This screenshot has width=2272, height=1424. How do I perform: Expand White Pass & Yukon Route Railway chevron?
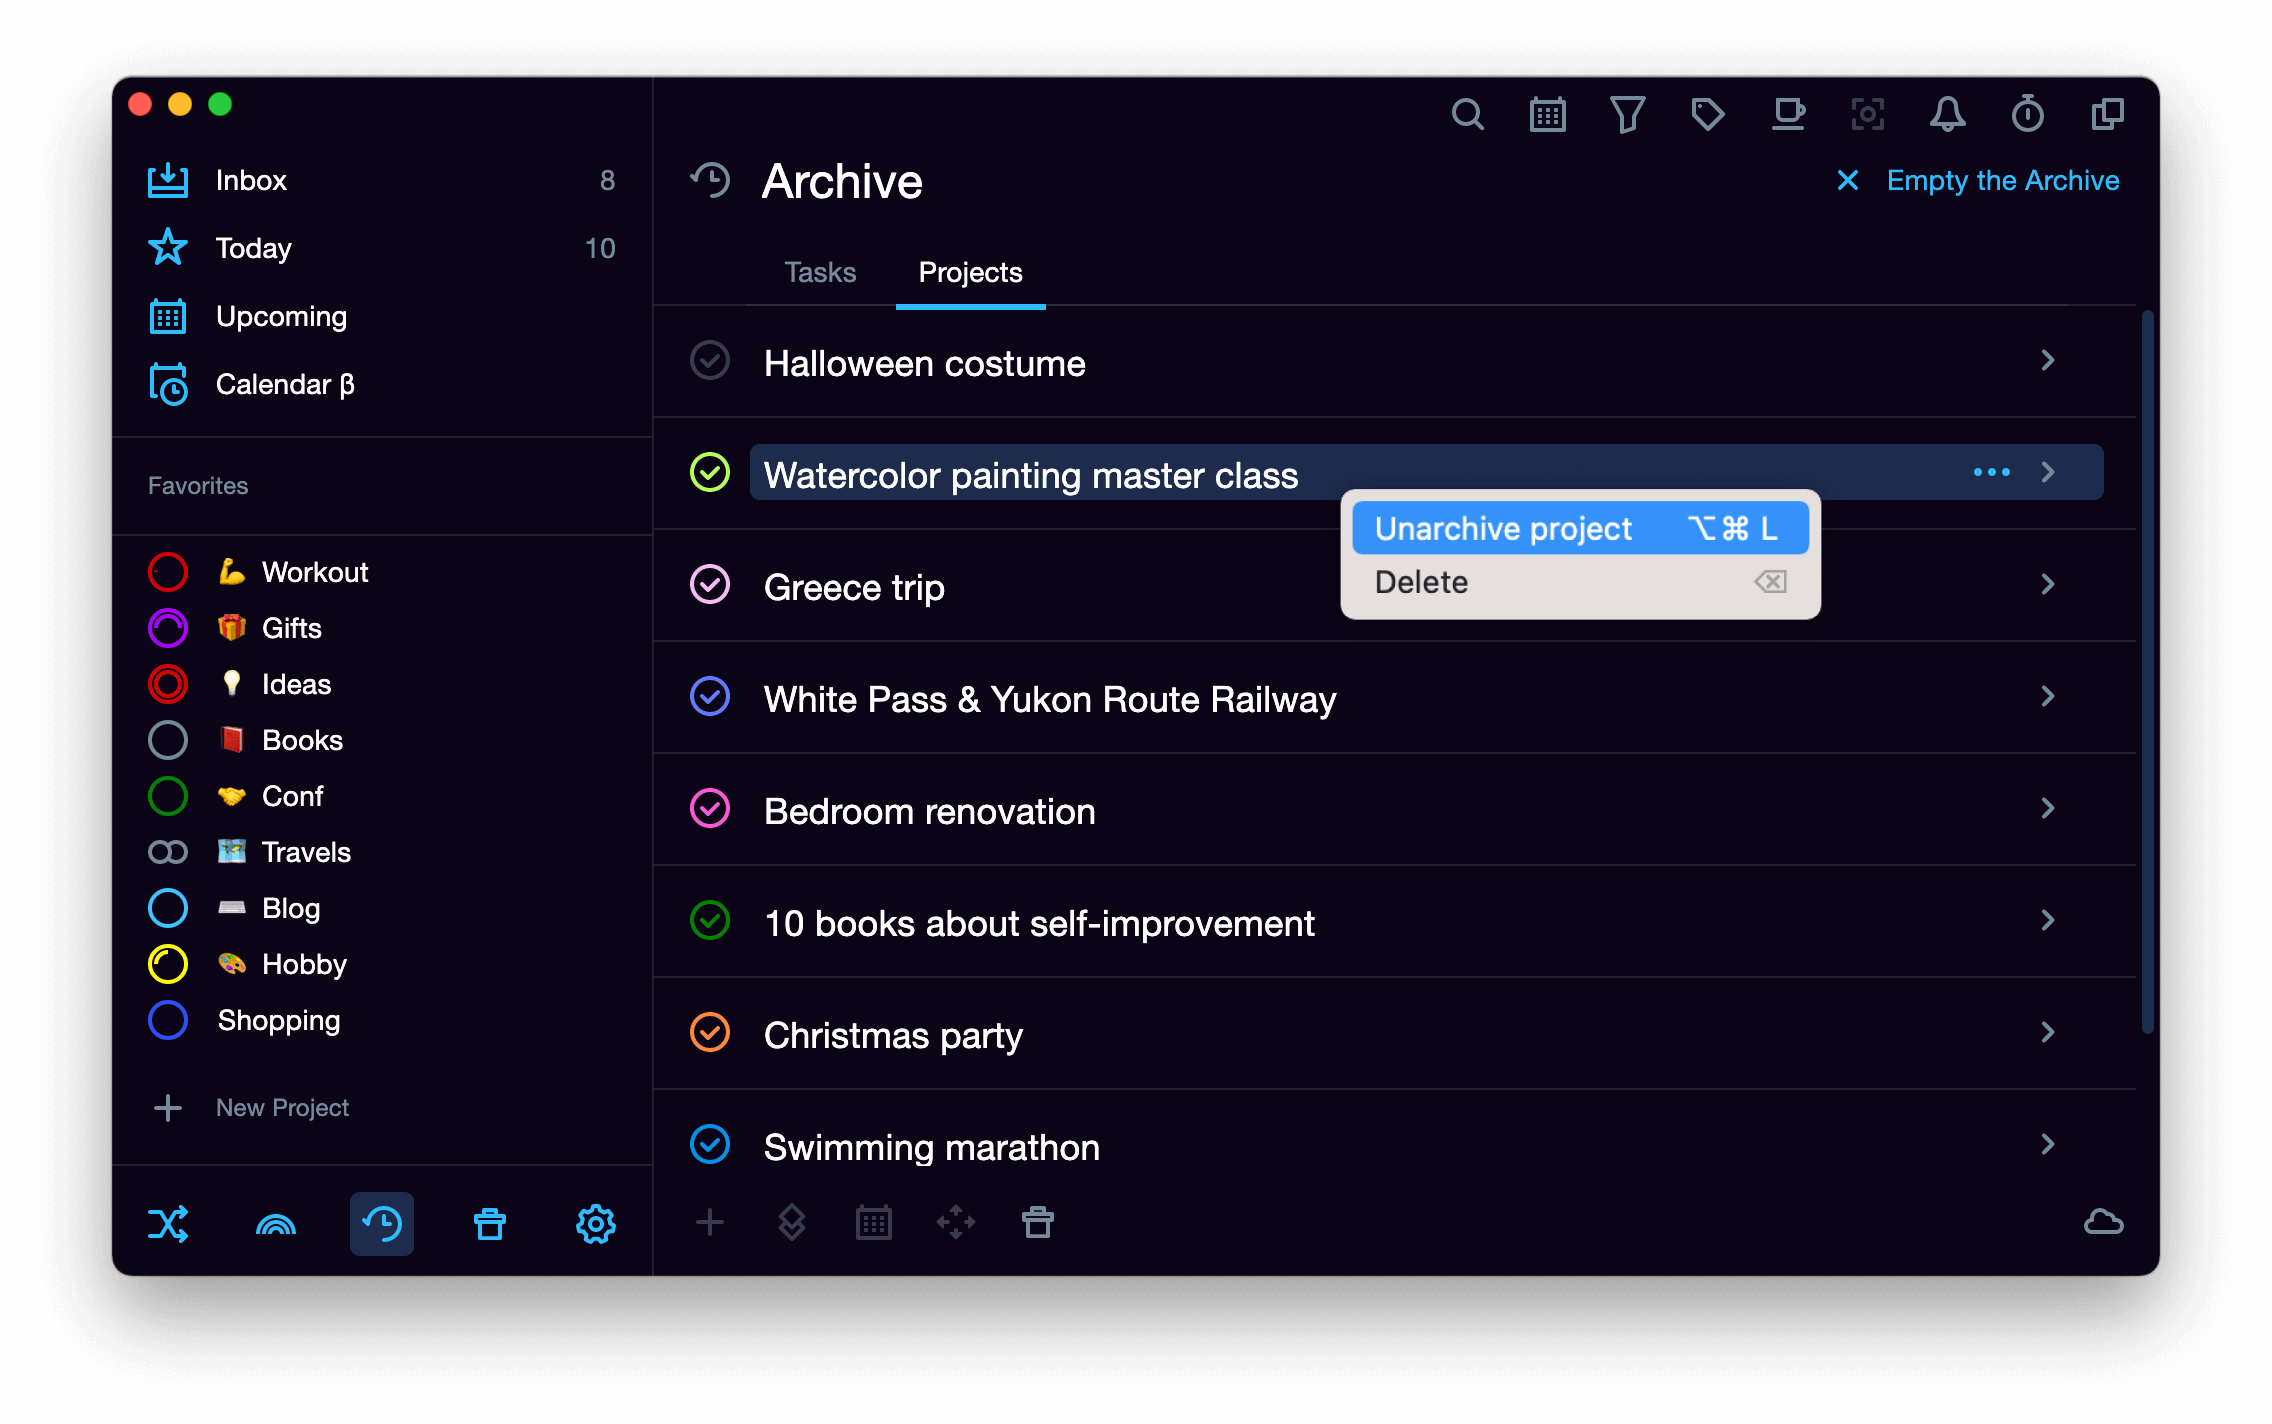tap(2048, 696)
